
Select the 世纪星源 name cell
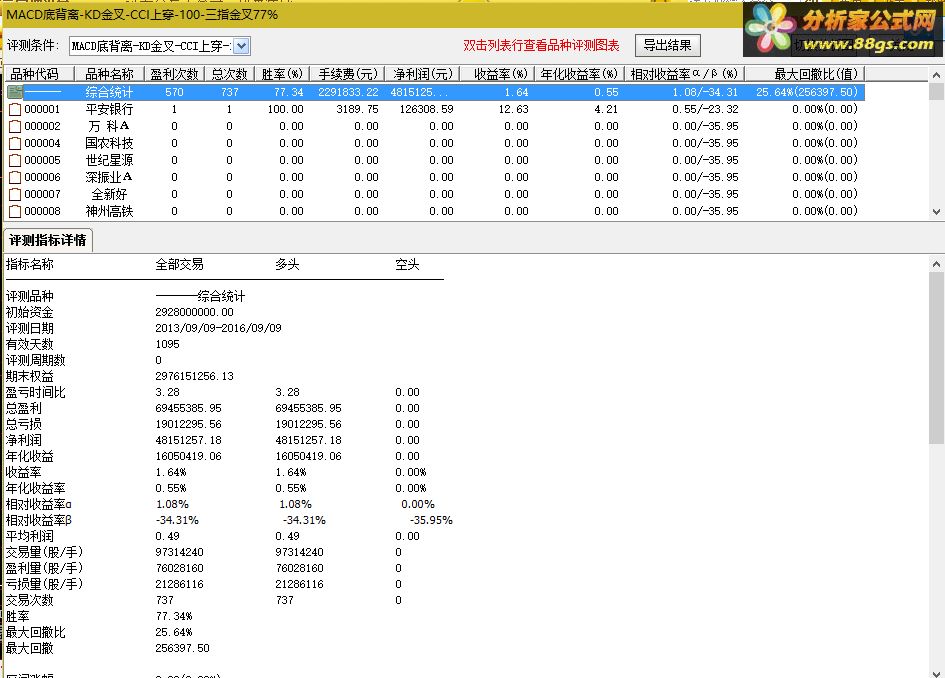109,160
